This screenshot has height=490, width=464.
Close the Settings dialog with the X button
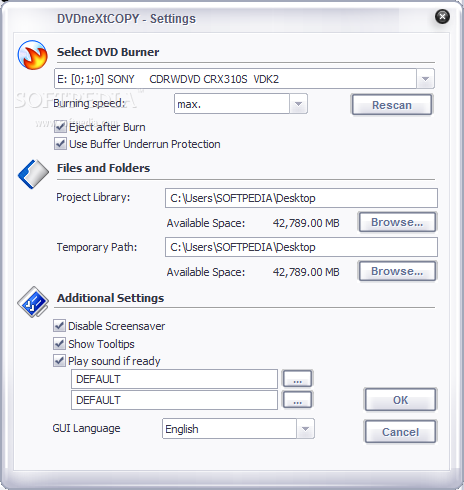tap(442, 16)
